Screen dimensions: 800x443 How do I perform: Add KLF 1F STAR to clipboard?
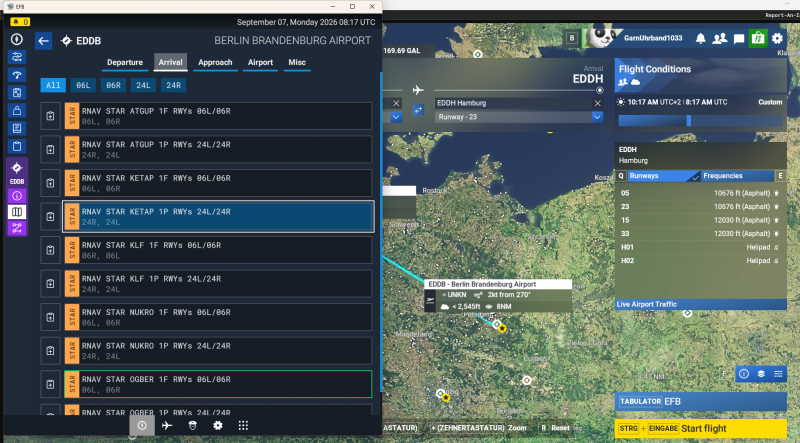51,250
